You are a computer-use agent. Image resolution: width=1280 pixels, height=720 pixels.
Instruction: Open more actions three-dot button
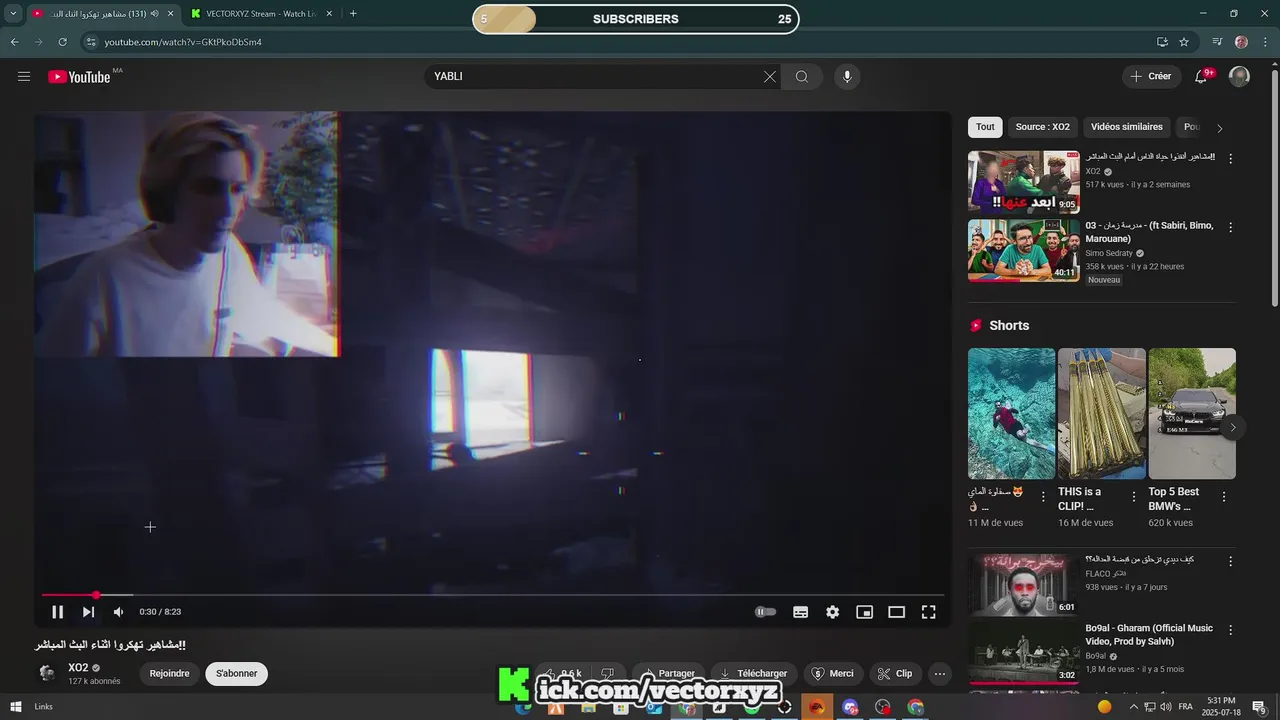[x=939, y=674]
